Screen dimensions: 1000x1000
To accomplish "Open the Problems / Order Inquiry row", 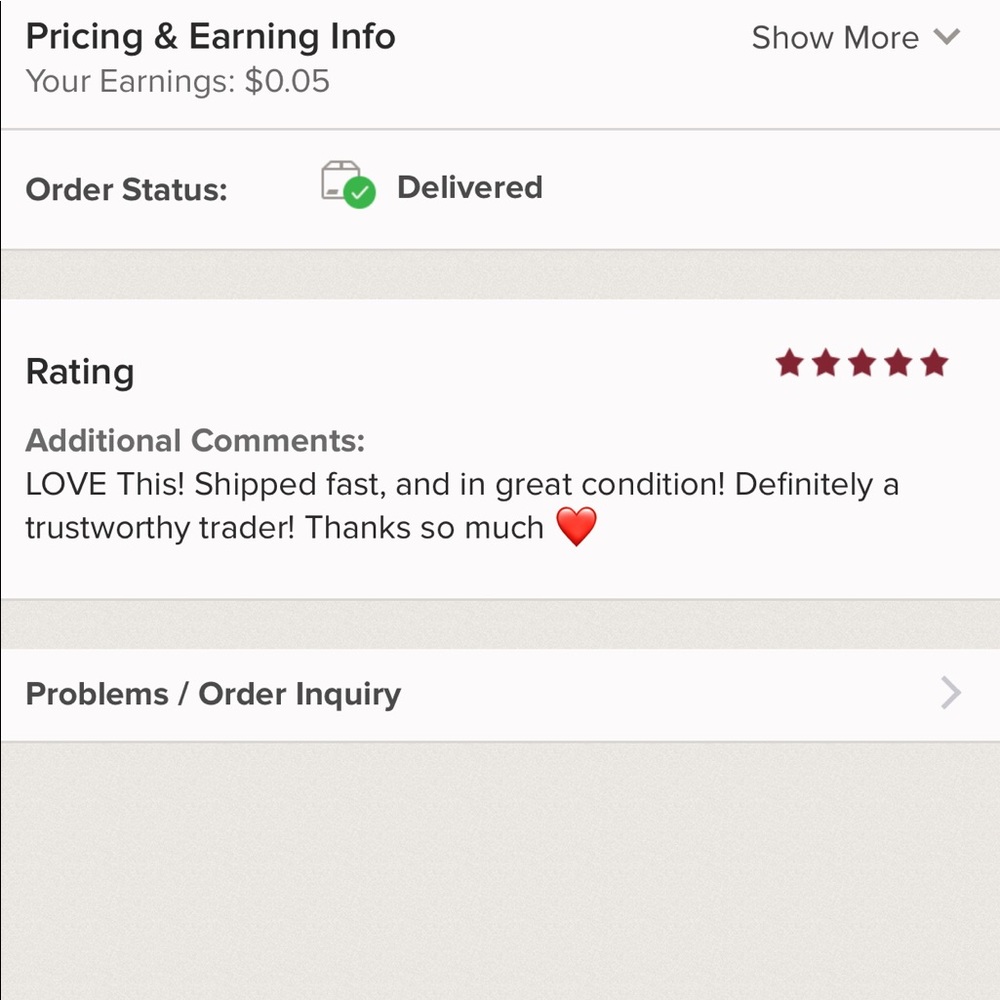I will click(213, 694).
